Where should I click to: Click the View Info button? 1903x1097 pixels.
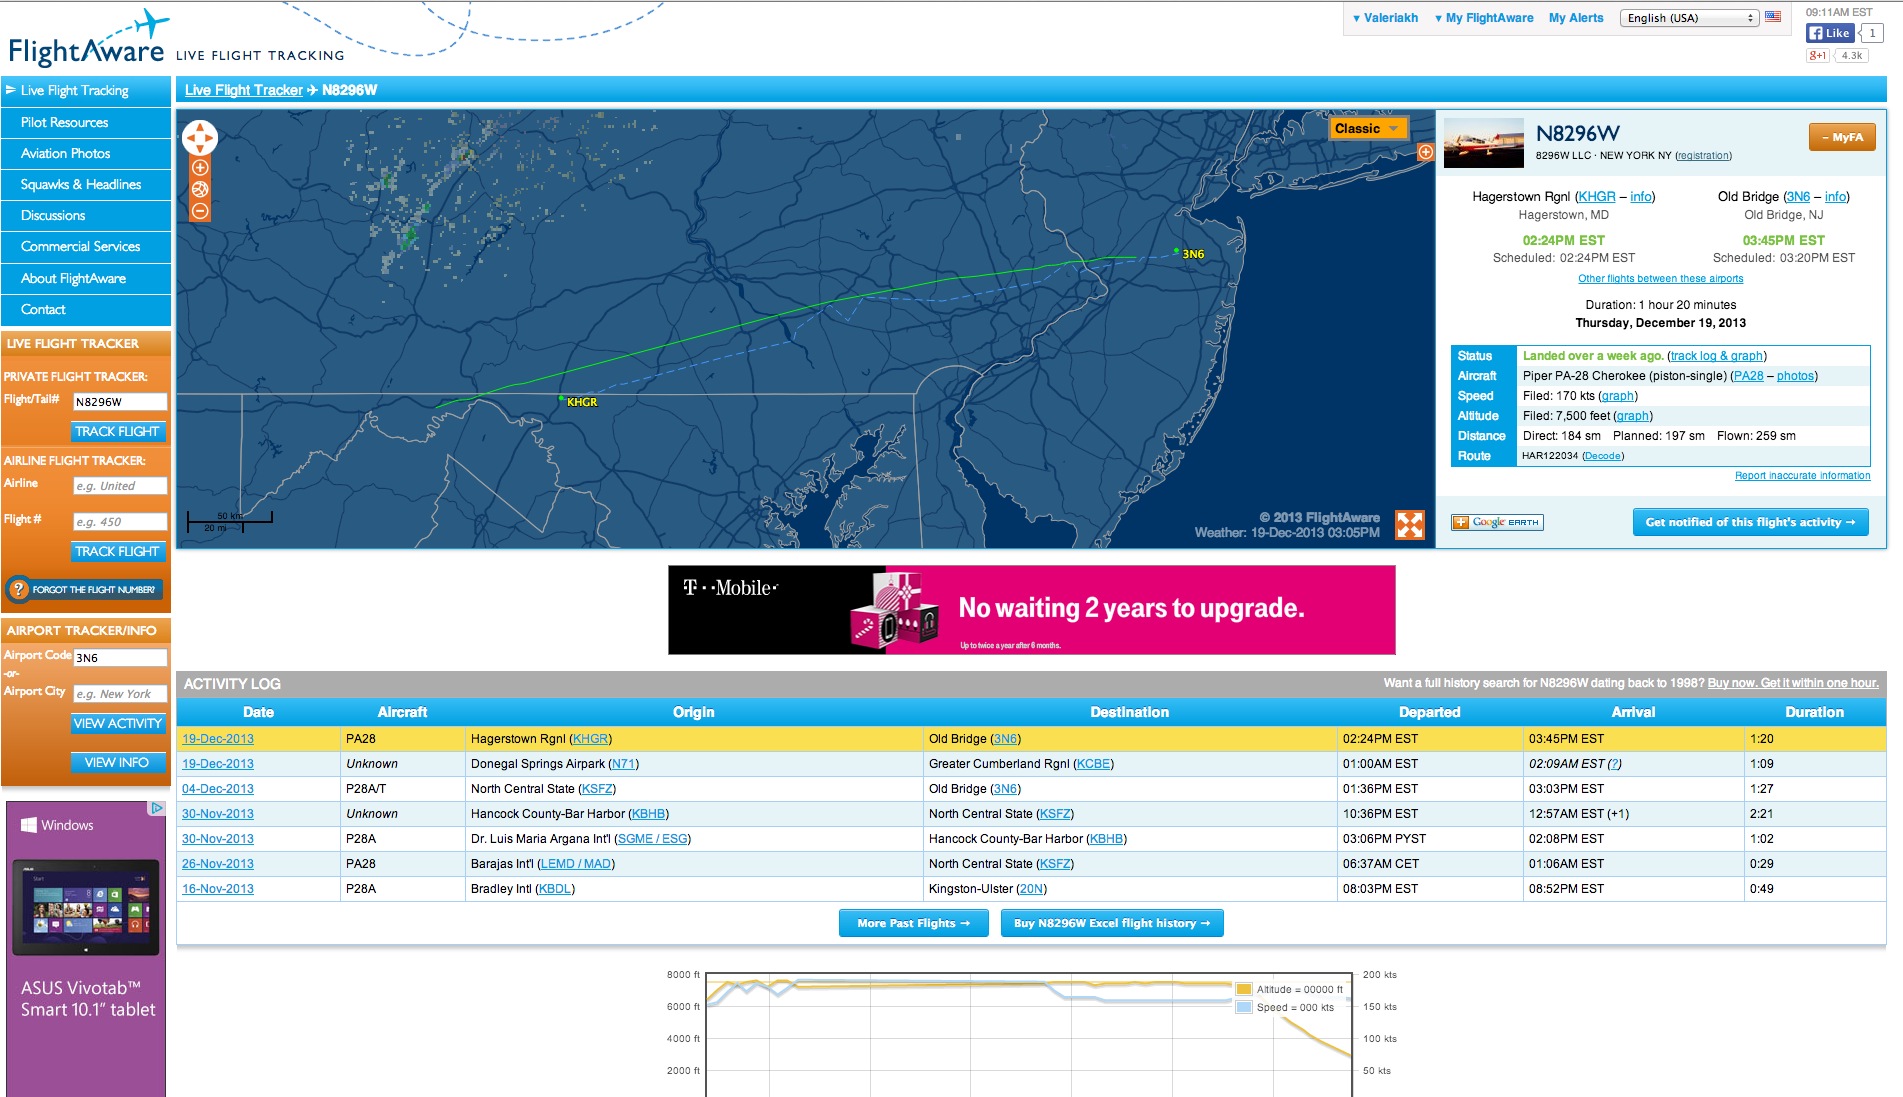117,762
